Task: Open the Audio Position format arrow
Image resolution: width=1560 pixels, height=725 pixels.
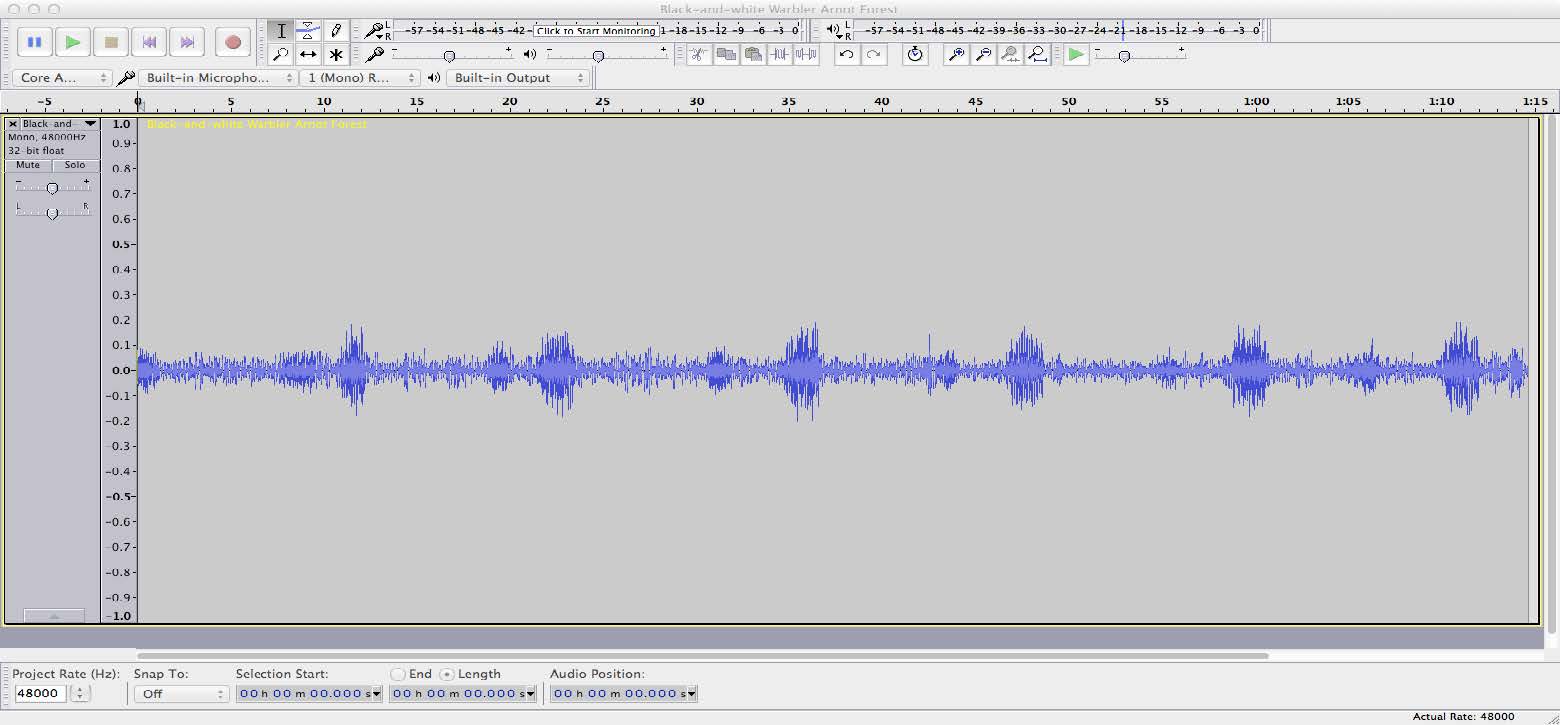Action: tap(692, 693)
